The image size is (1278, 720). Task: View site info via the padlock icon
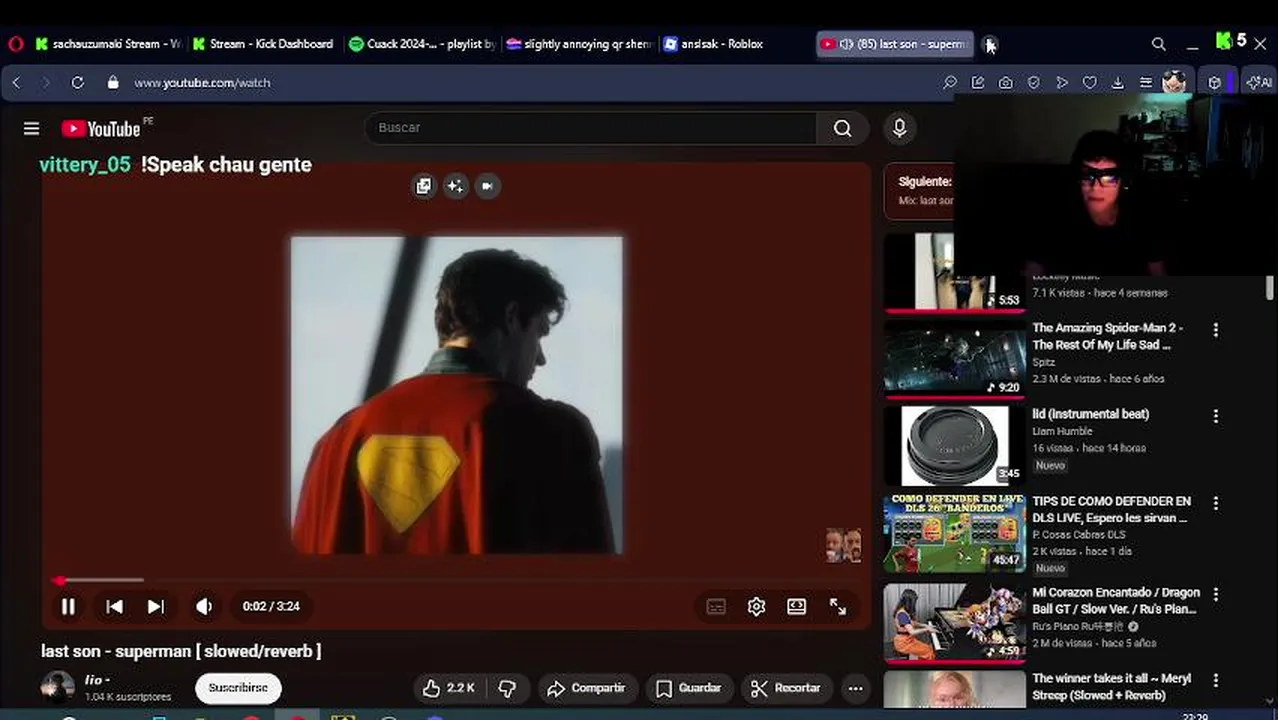[x=113, y=83]
